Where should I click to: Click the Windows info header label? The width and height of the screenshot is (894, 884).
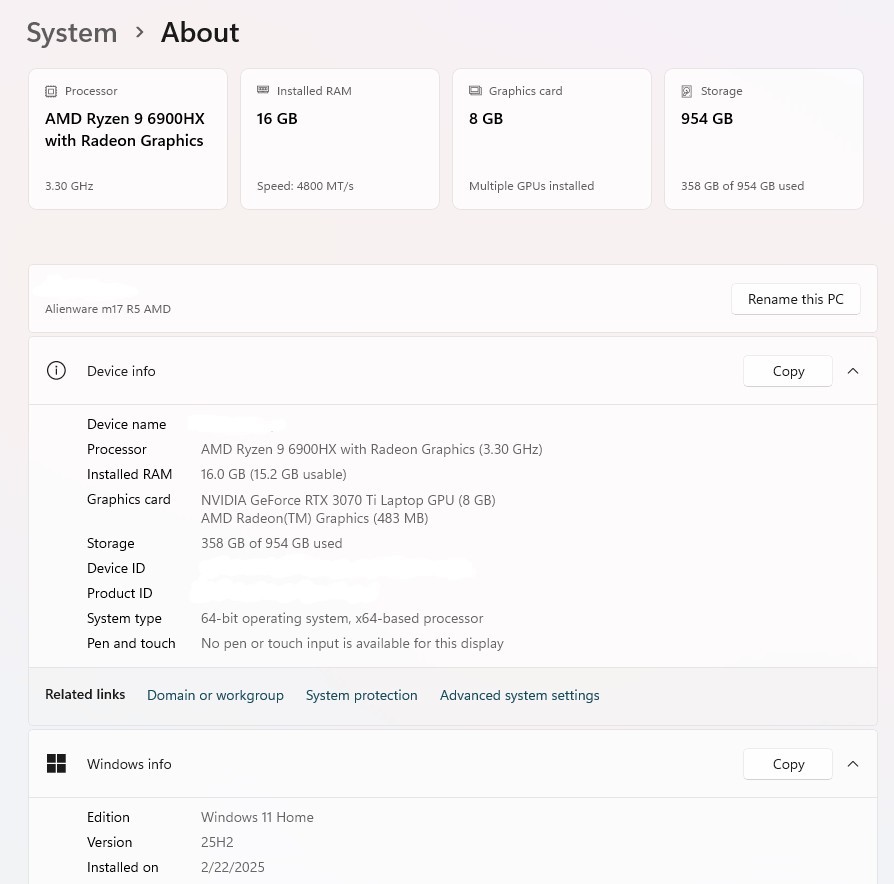tap(129, 764)
